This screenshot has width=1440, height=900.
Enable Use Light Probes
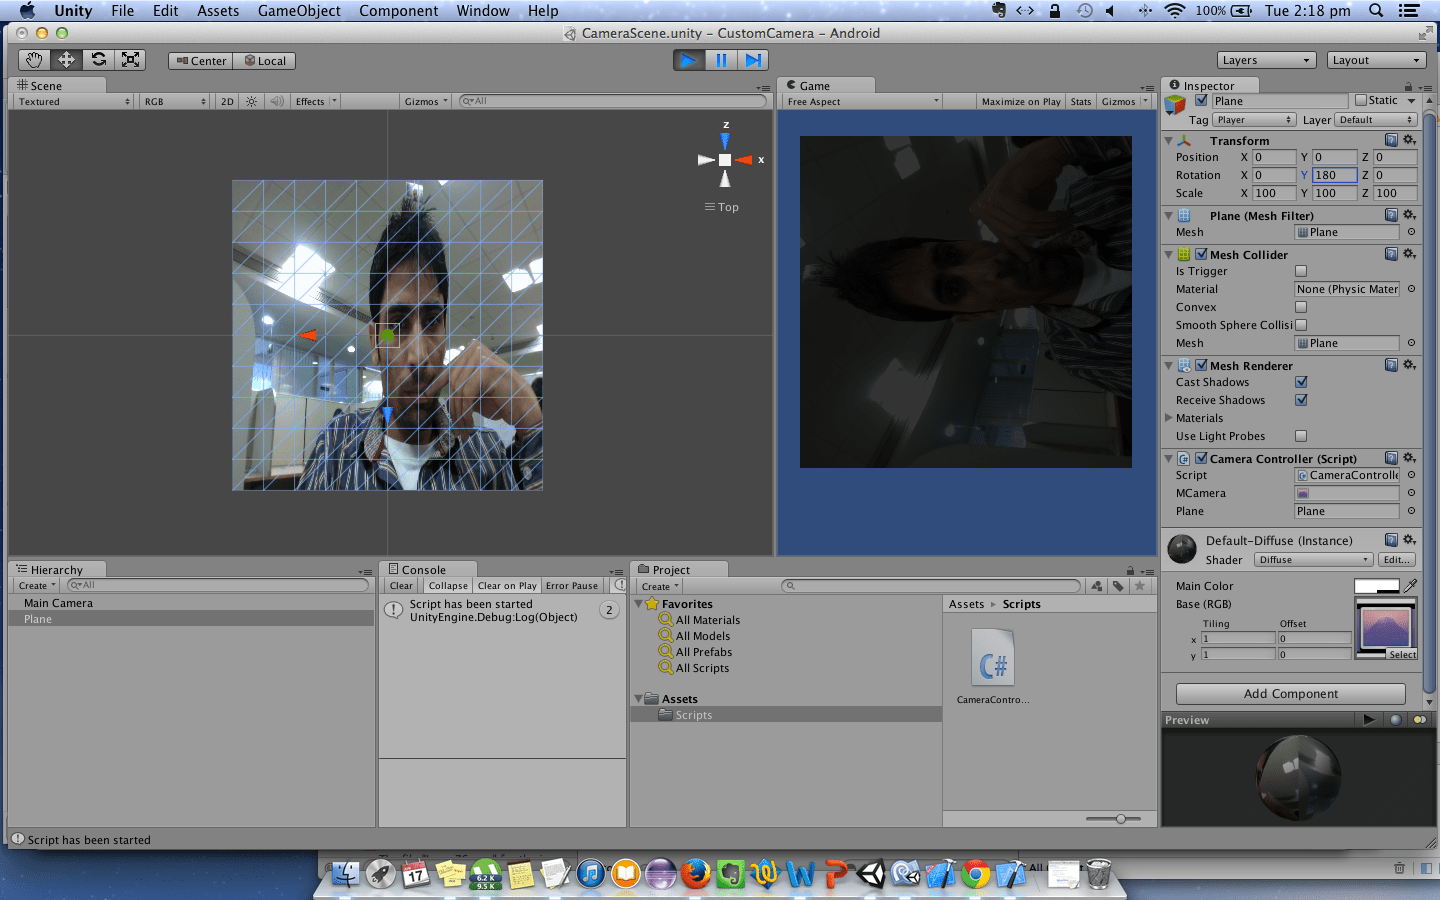(x=1301, y=436)
